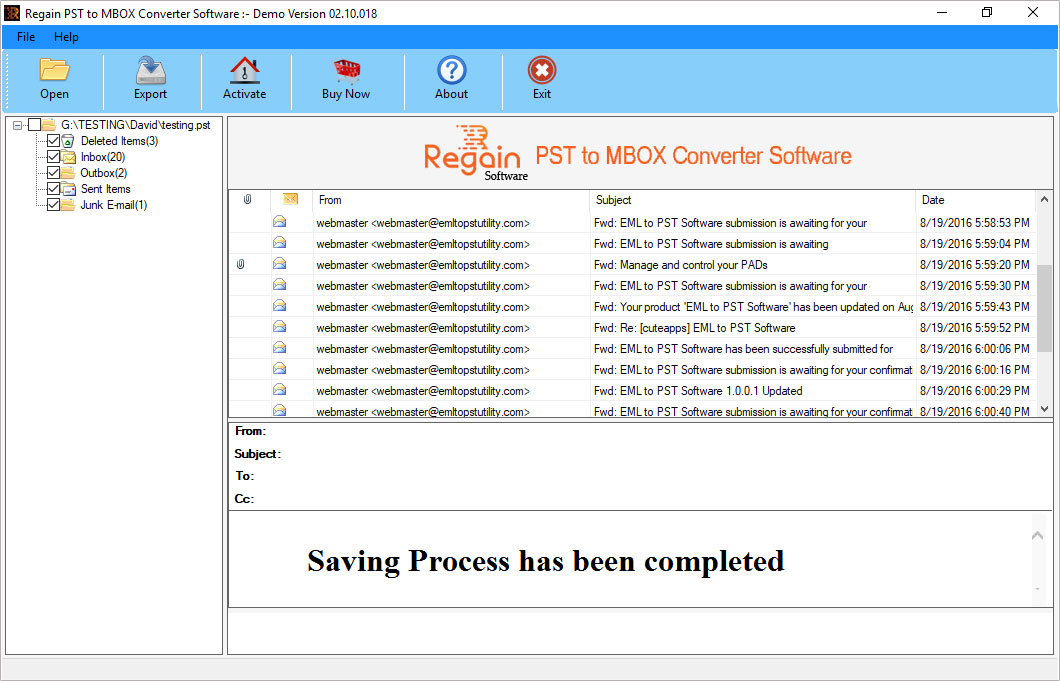Click envelope icon of the 5:59:43 PM email
The width and height of the screenshot is (1060, 681).
point(279,306)
